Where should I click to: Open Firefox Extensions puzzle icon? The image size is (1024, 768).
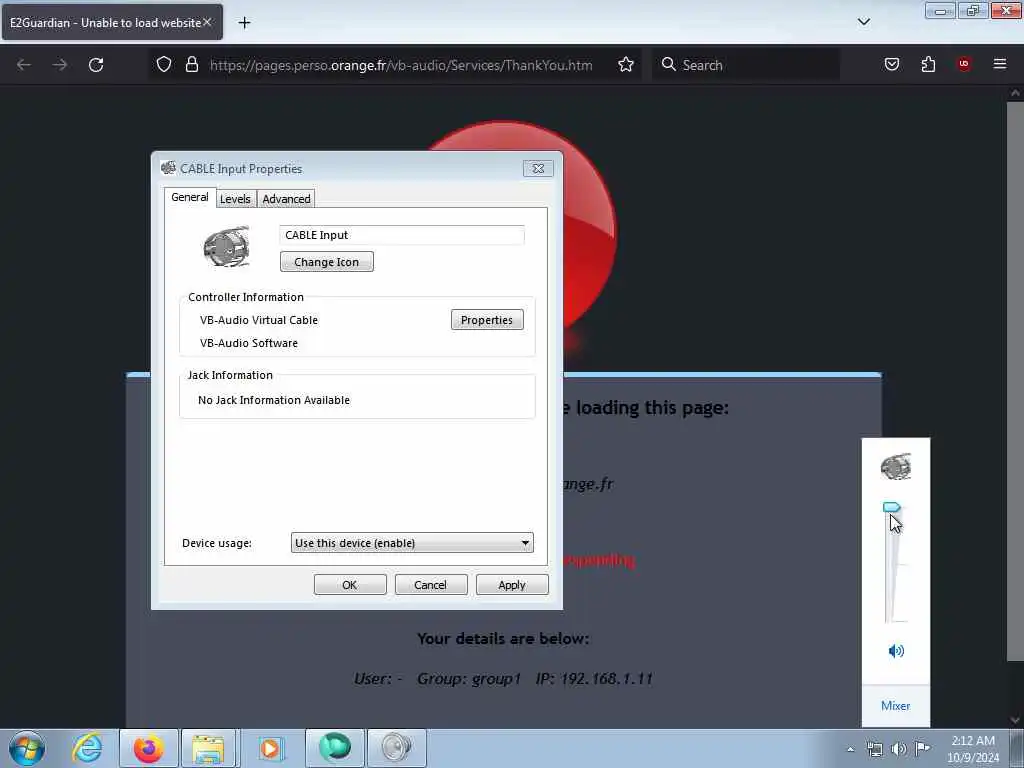[x=928, y=64]
